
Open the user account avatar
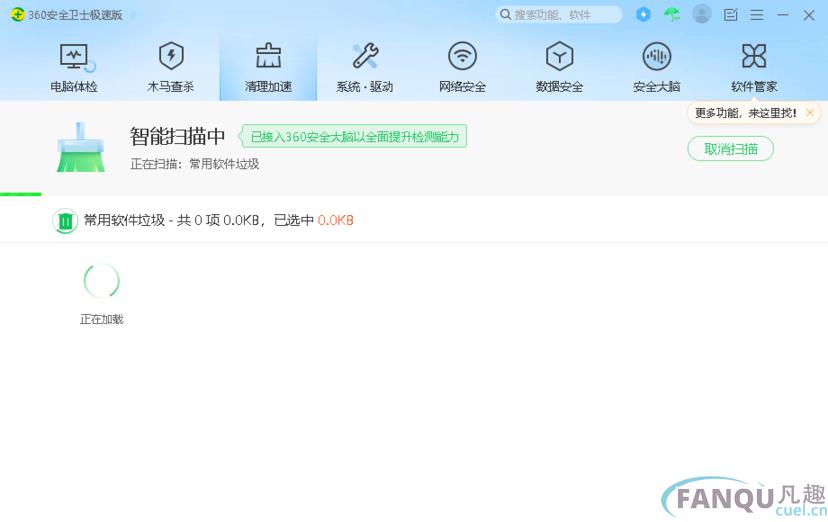coord(702,15)
